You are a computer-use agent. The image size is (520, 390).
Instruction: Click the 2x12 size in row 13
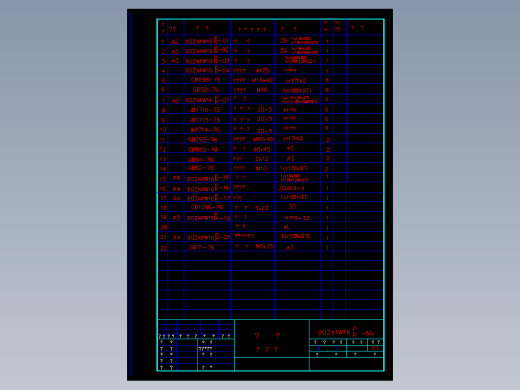[262, 159]
